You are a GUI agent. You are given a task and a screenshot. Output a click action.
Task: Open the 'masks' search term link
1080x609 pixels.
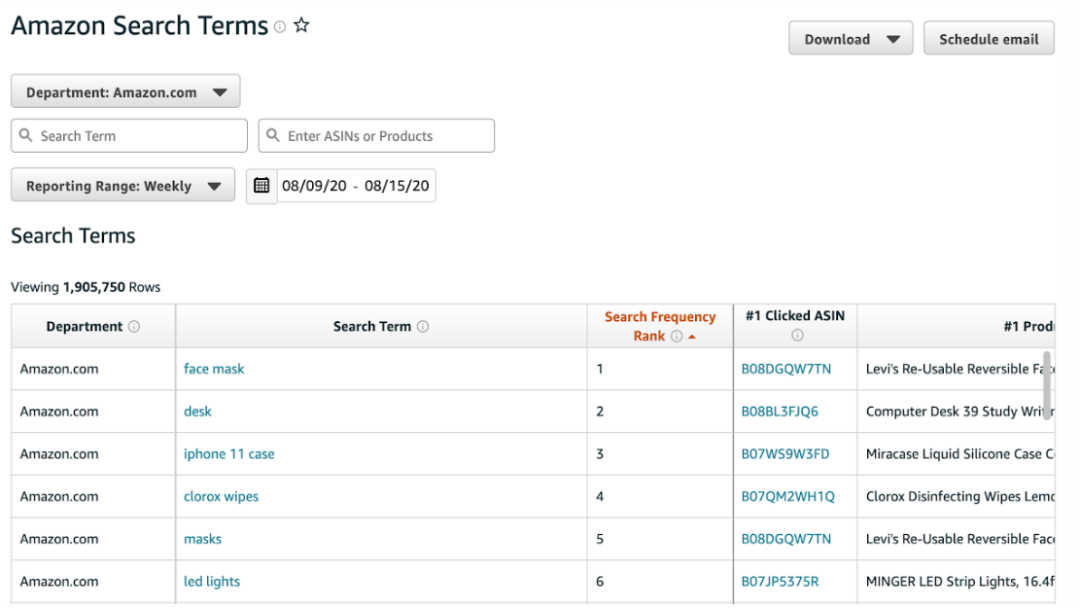(202, 539)
